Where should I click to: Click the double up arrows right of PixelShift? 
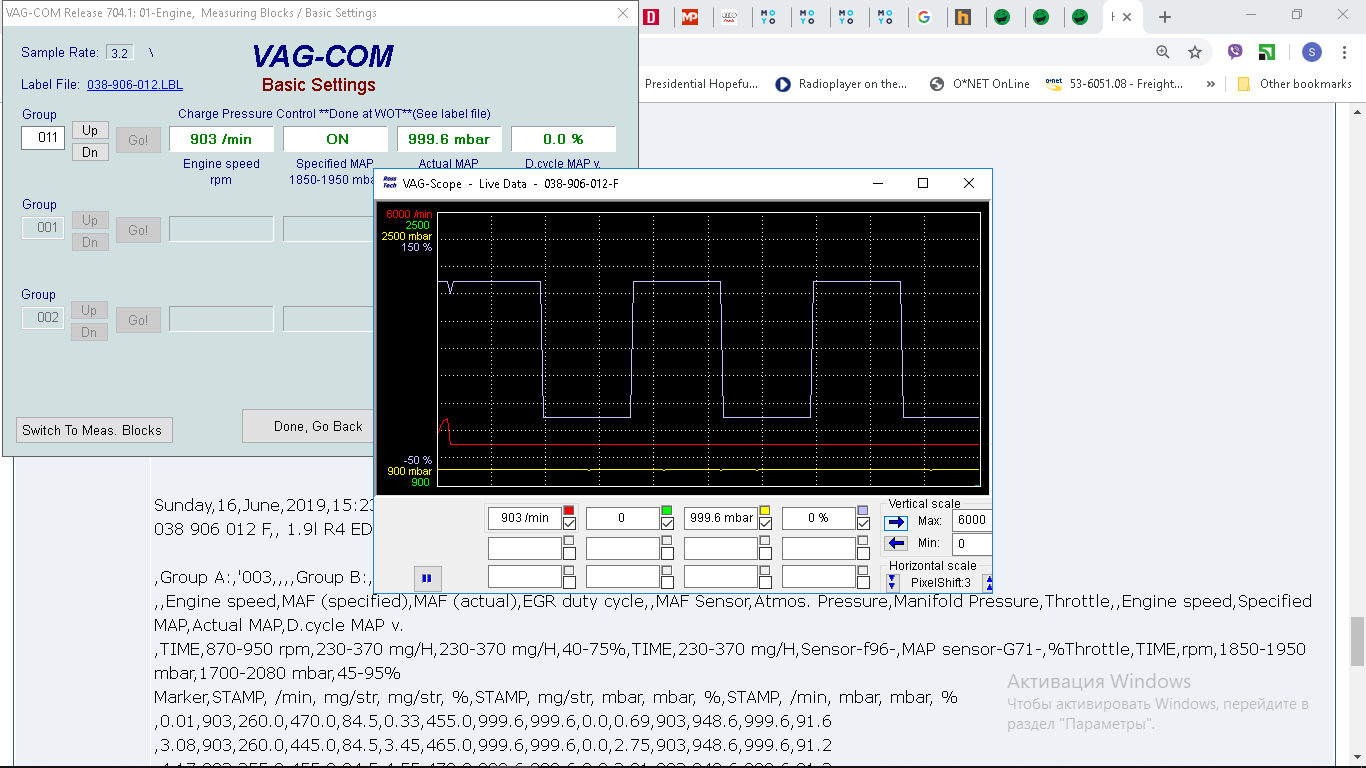tap(988, 582)
